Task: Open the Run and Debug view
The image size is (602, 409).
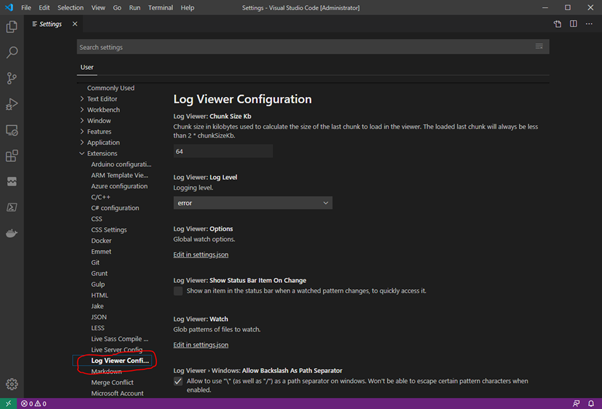Action: pos(12,104)
